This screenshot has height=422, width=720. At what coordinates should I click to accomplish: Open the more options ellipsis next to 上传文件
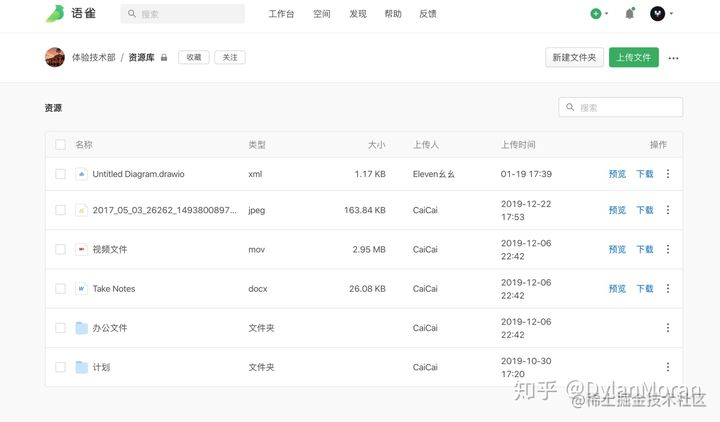click(673, 58)
